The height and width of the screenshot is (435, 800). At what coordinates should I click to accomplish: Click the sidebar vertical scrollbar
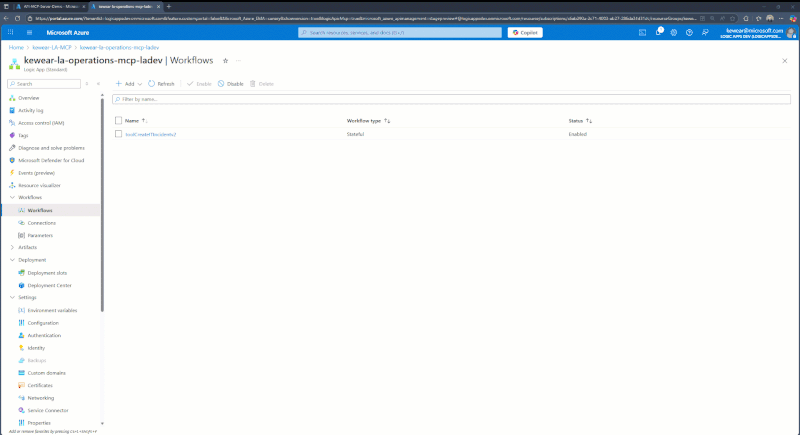[x=102, y=204]
